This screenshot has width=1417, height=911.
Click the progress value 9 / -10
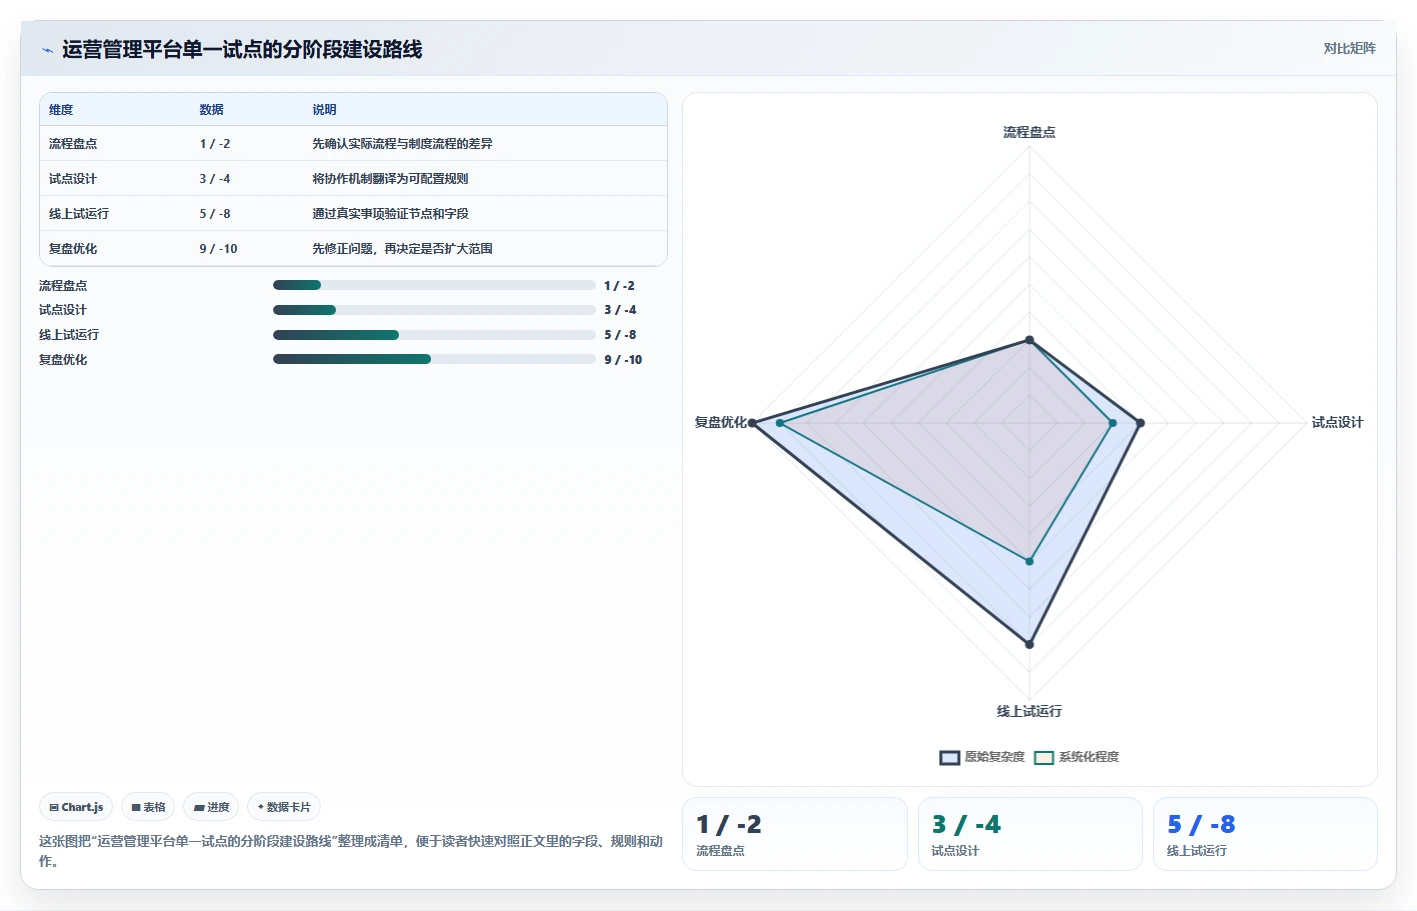click(x=623, y=360)
